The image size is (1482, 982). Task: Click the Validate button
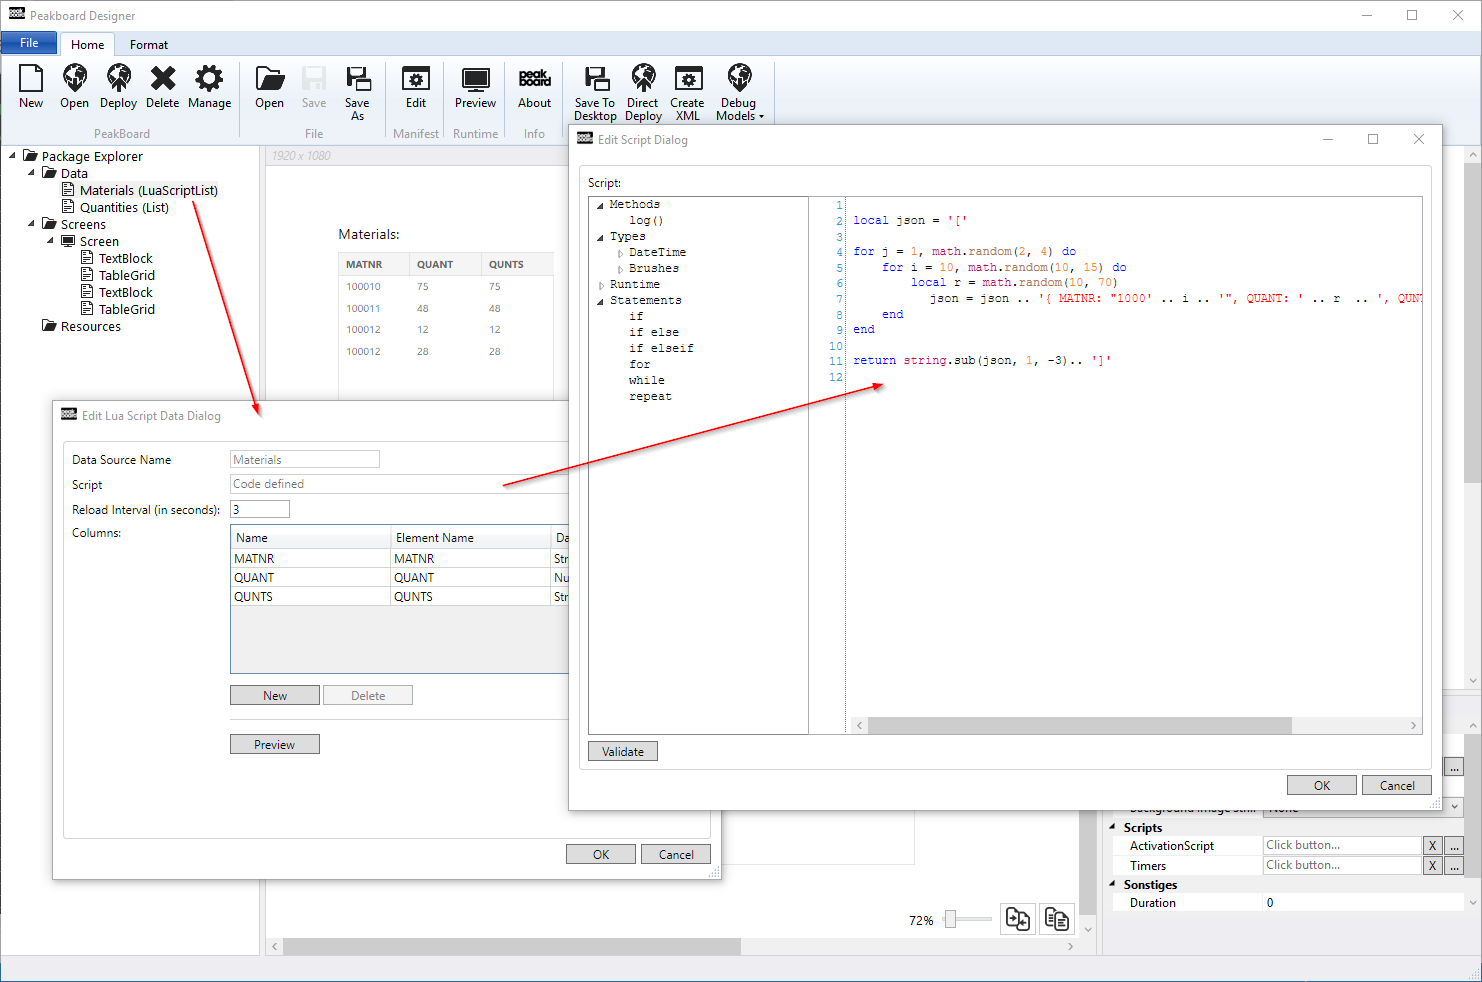click(x=622, y=752)
